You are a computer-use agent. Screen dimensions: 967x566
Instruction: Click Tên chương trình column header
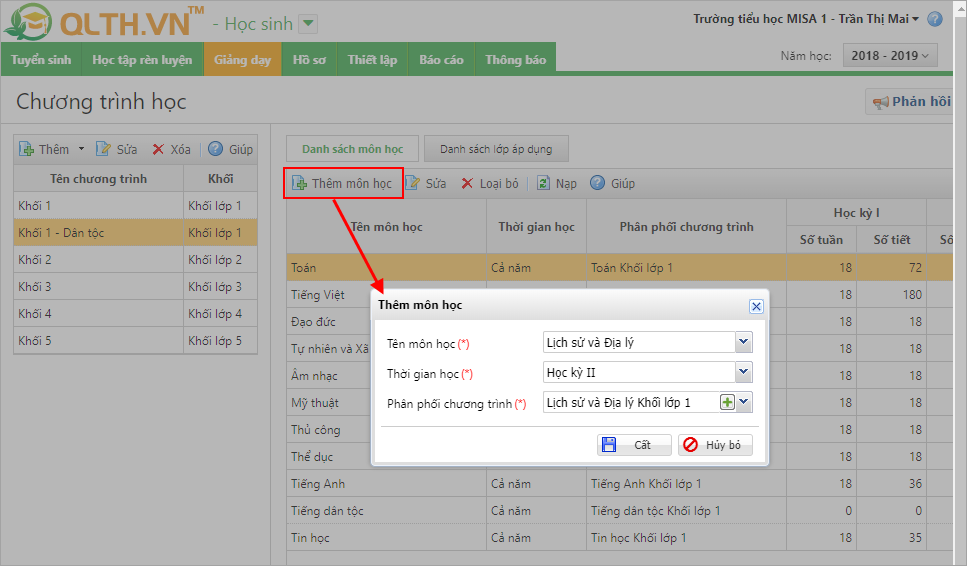tap(99, 179)
